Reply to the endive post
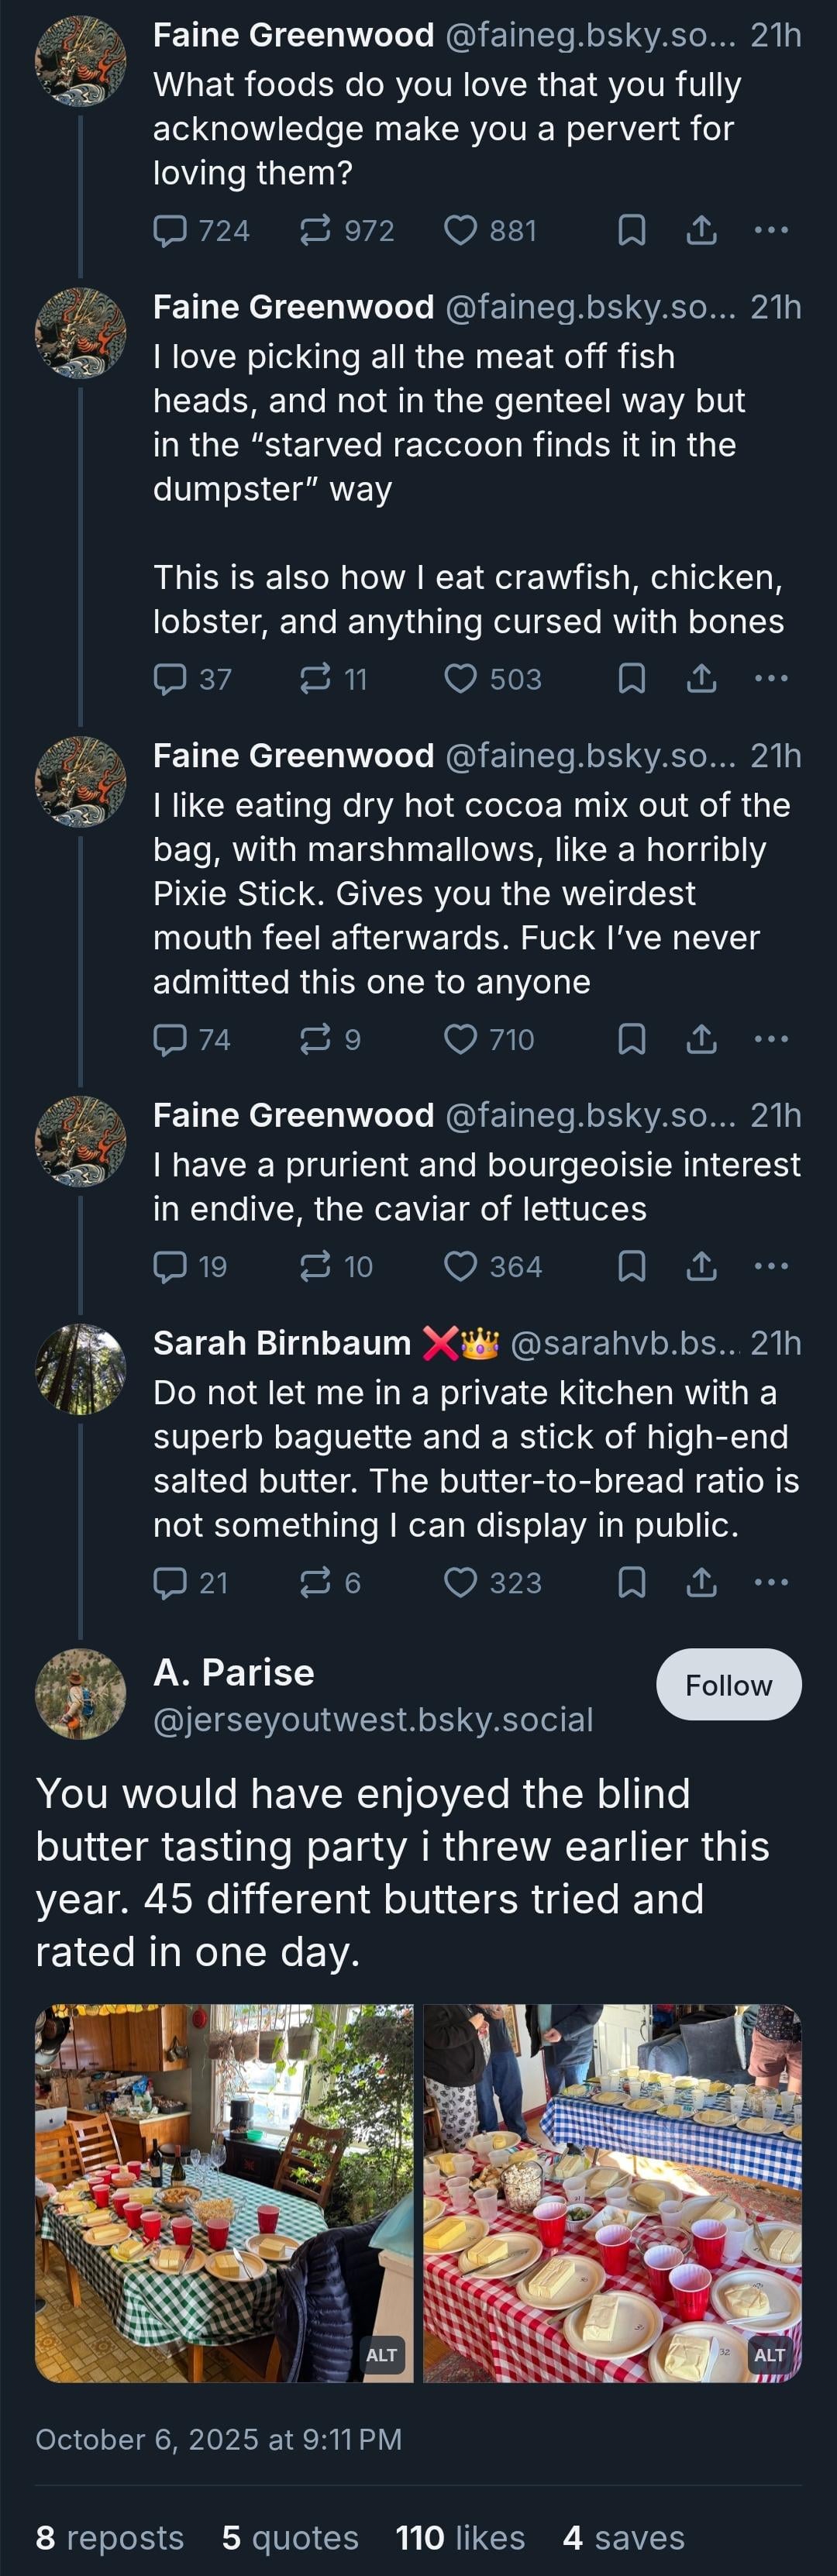 (171, 1266)
